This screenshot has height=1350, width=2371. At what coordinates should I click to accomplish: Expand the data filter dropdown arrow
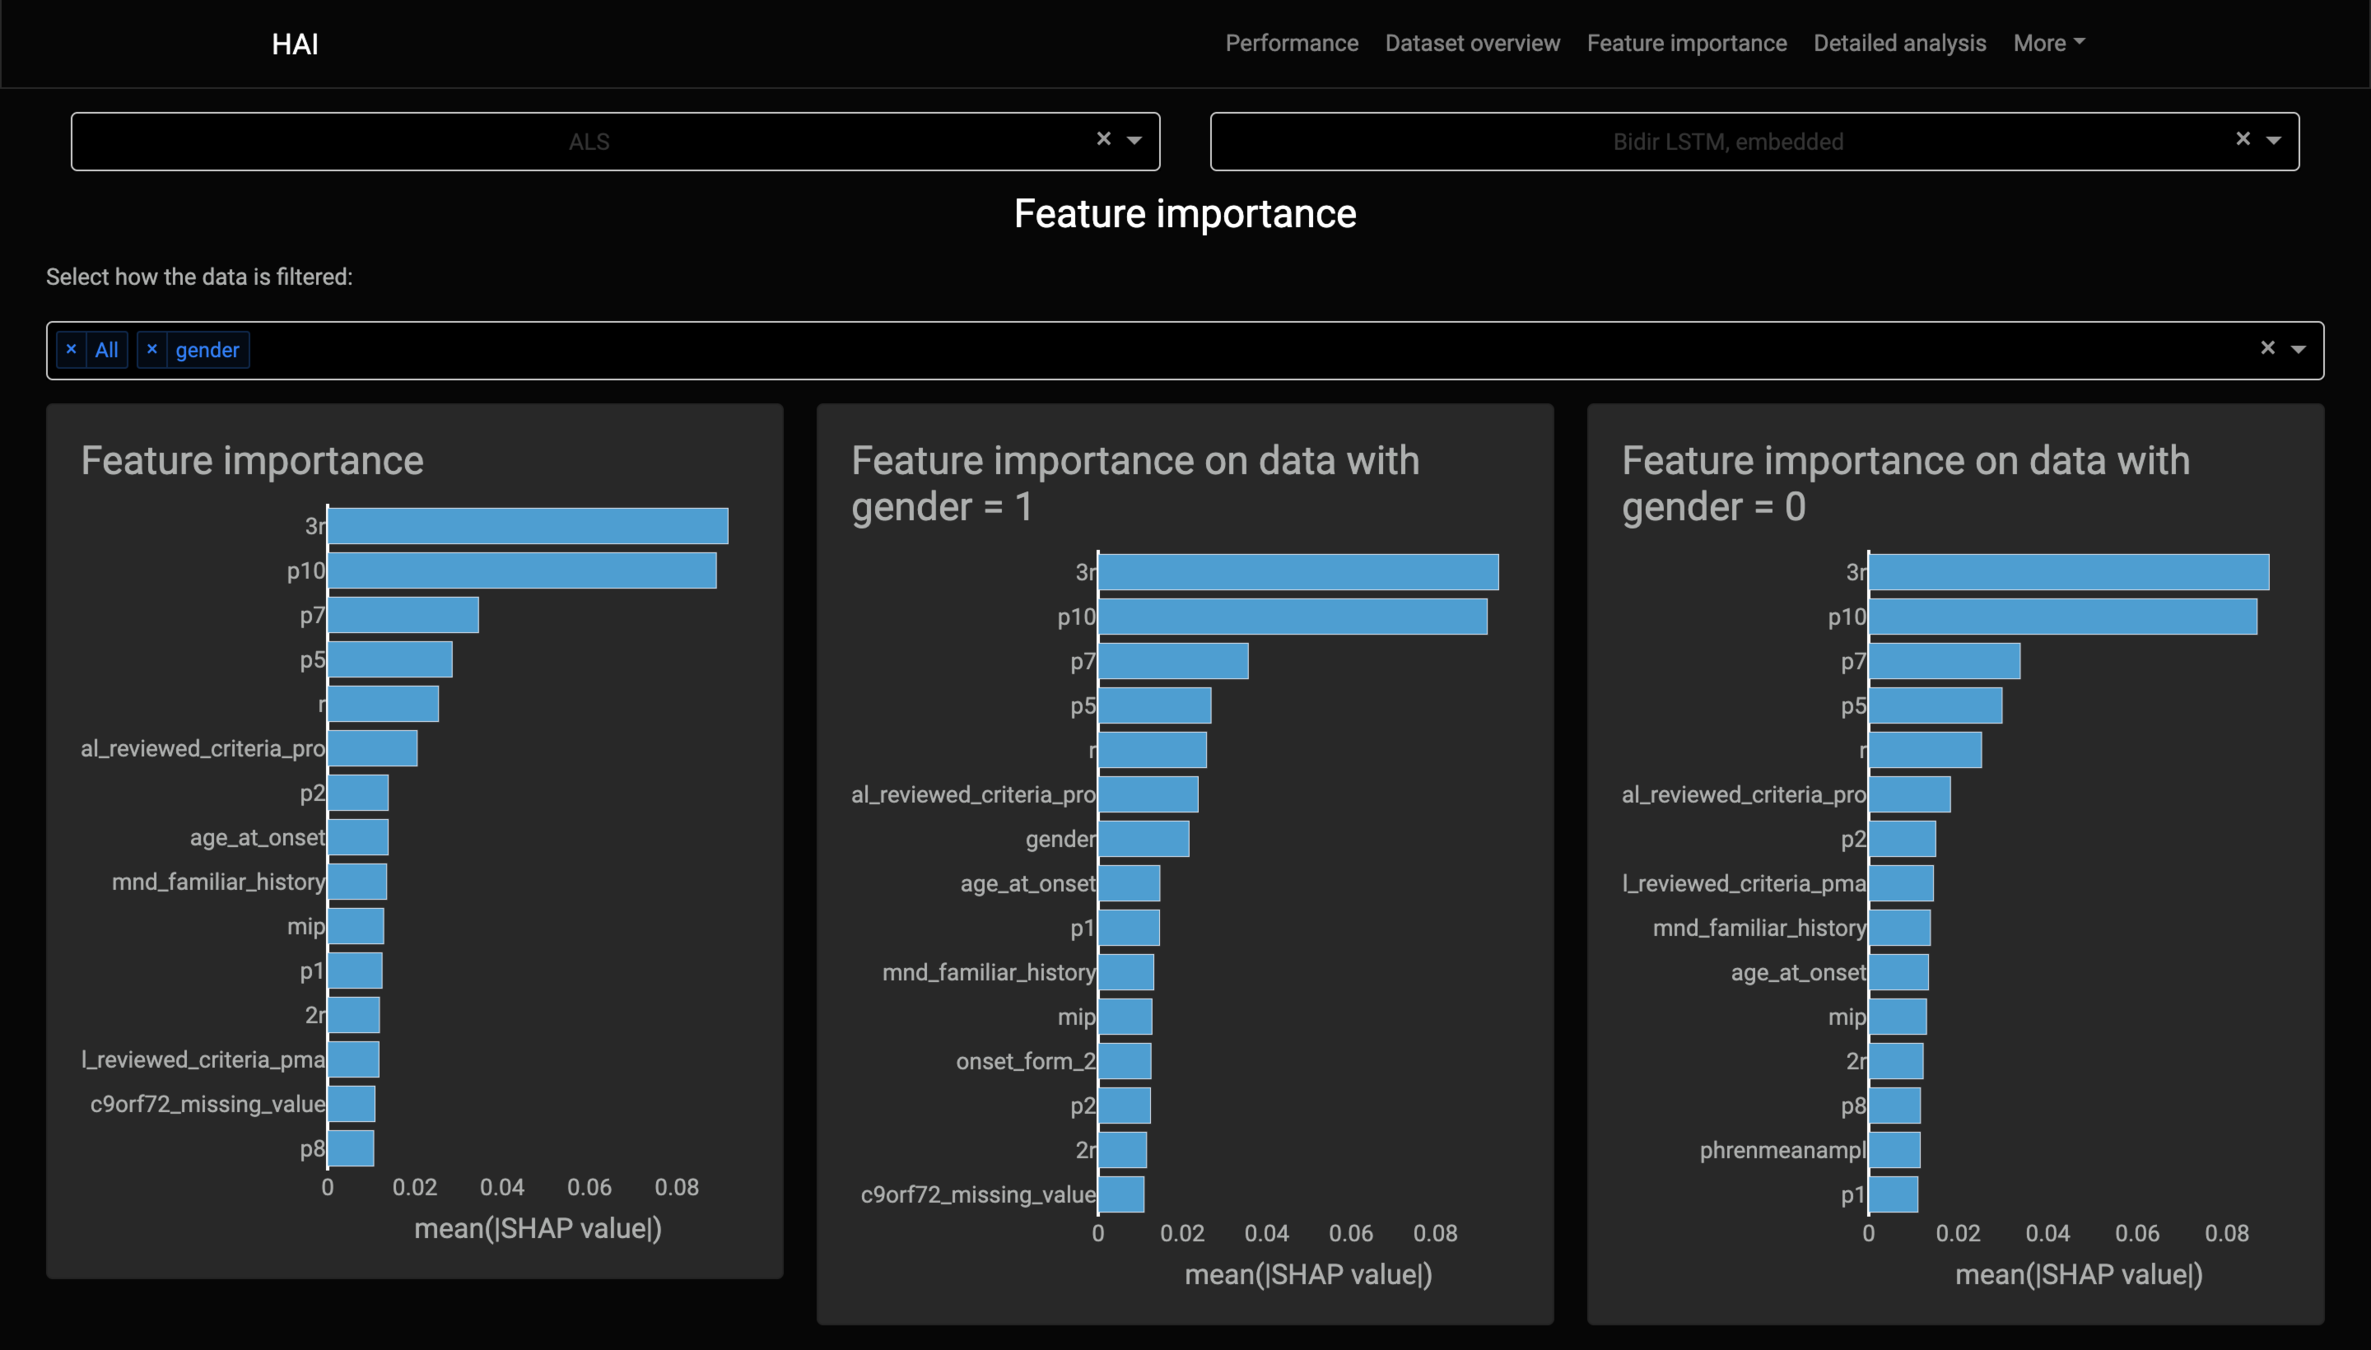[x=2298, y=349]
